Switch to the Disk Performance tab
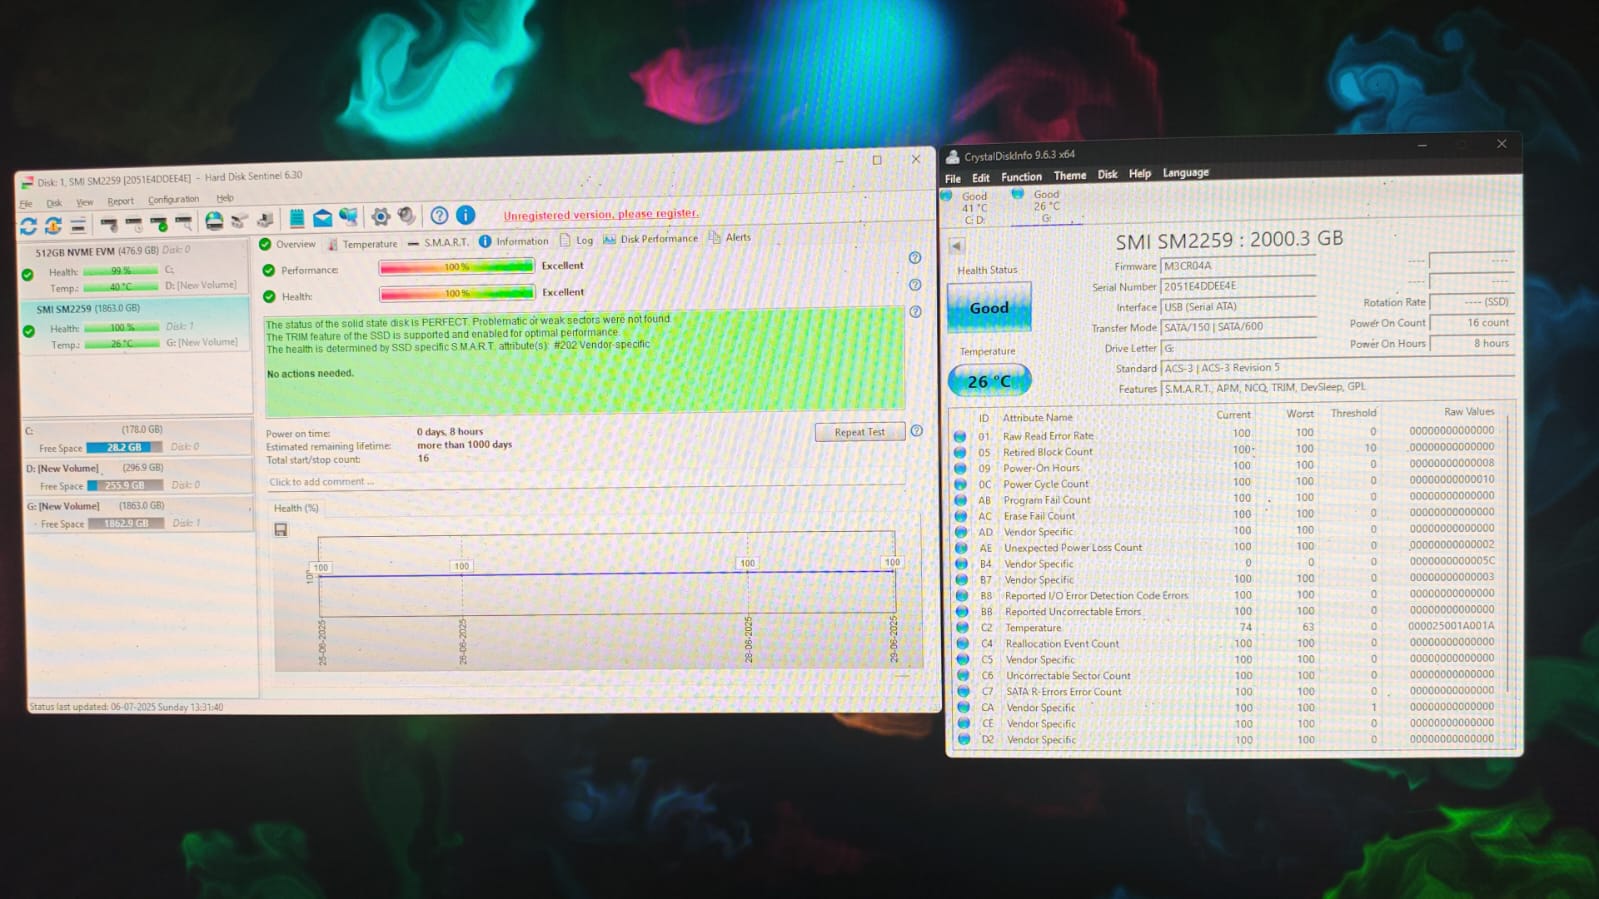Image resolution: width=1599 pixels, height=899 pixels. (651, 239)
